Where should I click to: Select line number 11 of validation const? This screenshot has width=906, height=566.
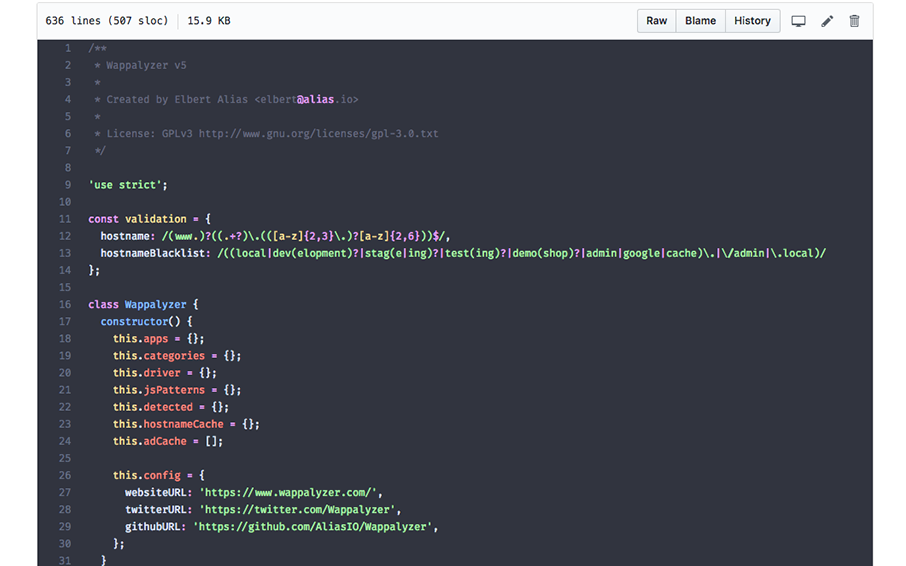pos(65,219)
